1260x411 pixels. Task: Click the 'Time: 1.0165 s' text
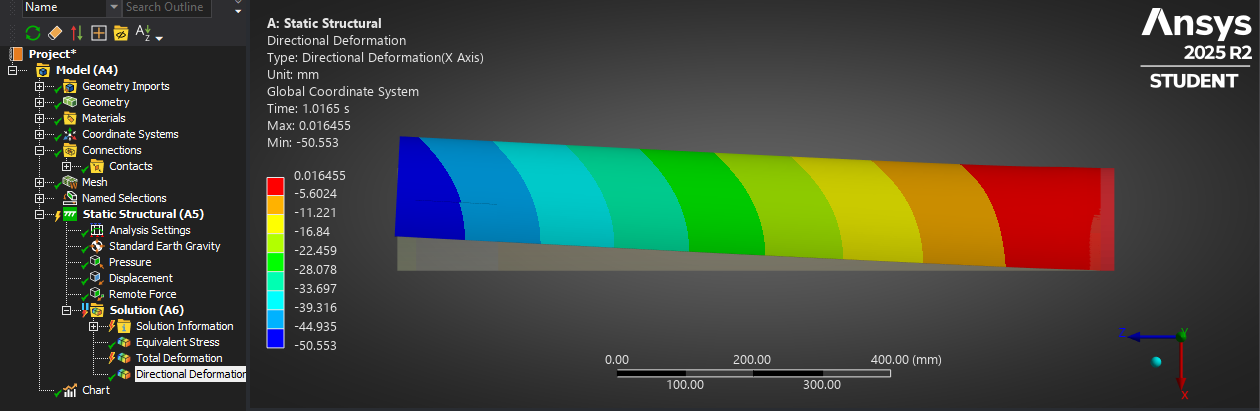pyautogui.click(x=308, y=108)
